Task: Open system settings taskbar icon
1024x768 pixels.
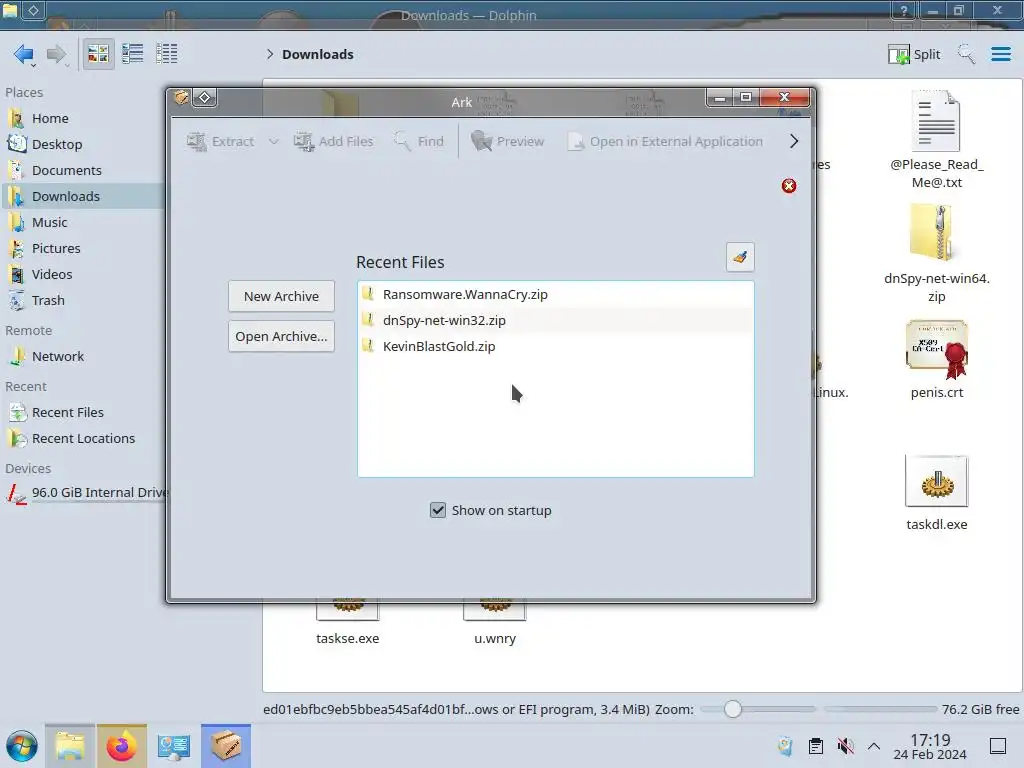Action: (174, 746)
